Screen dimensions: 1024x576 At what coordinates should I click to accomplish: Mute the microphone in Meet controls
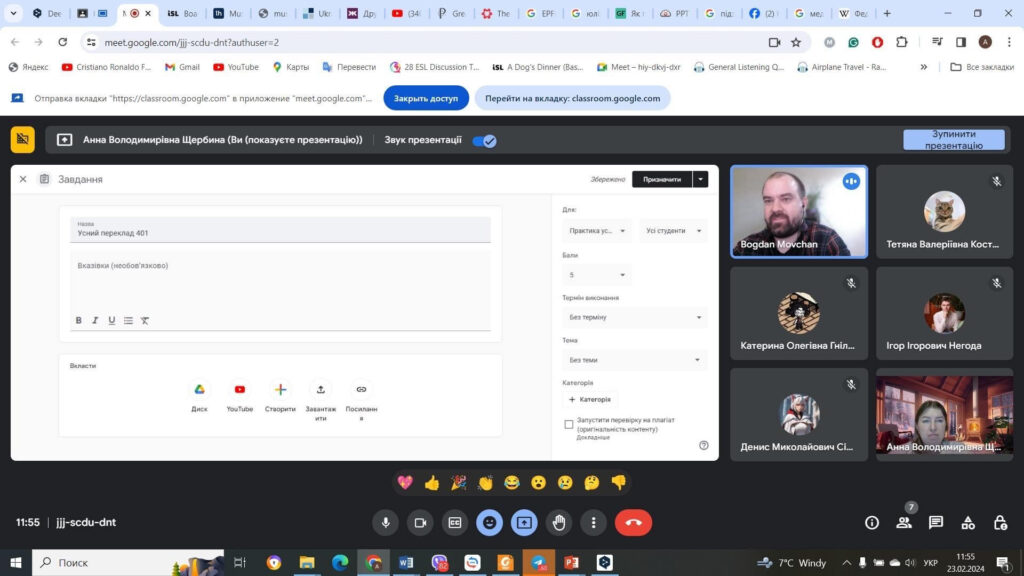point(386,522)
